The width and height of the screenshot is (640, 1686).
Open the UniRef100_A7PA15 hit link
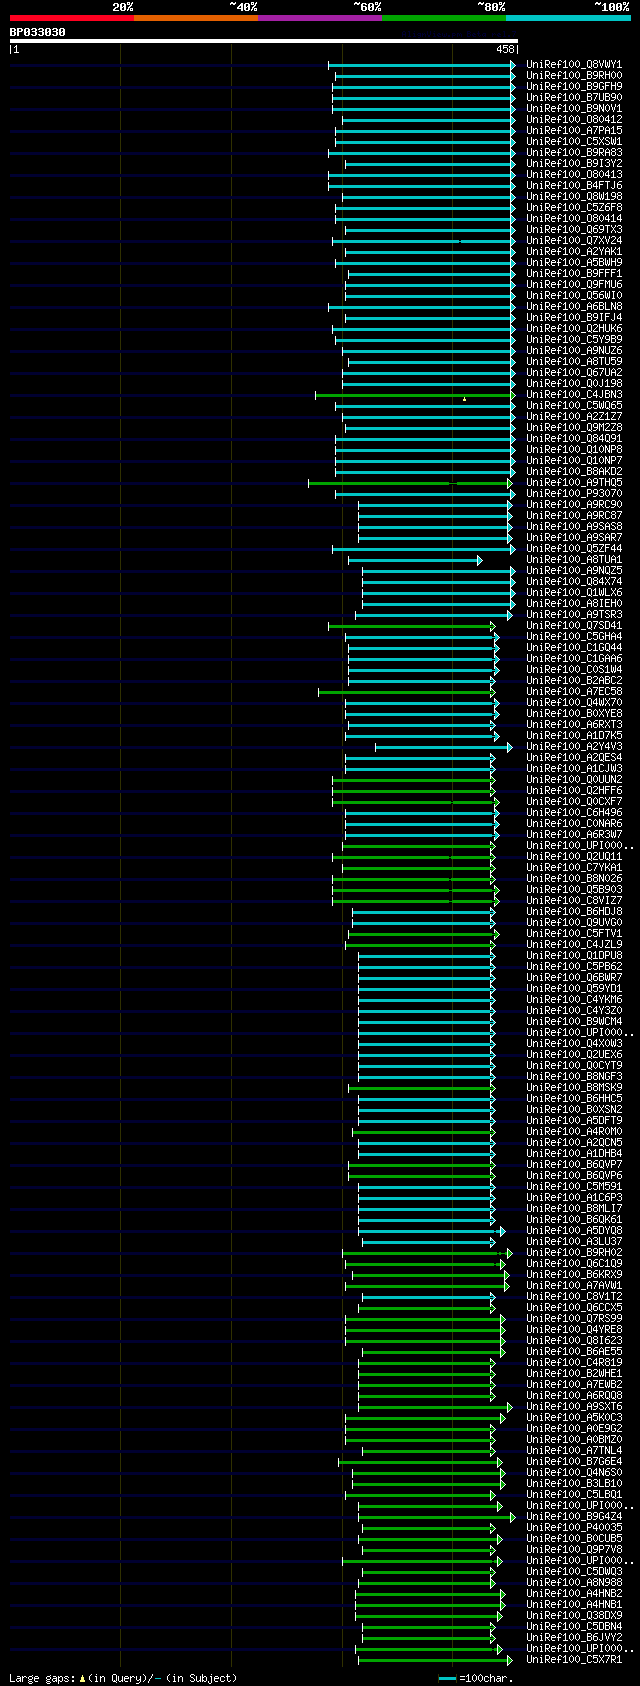pyautogui.click(x=574, y=131)
